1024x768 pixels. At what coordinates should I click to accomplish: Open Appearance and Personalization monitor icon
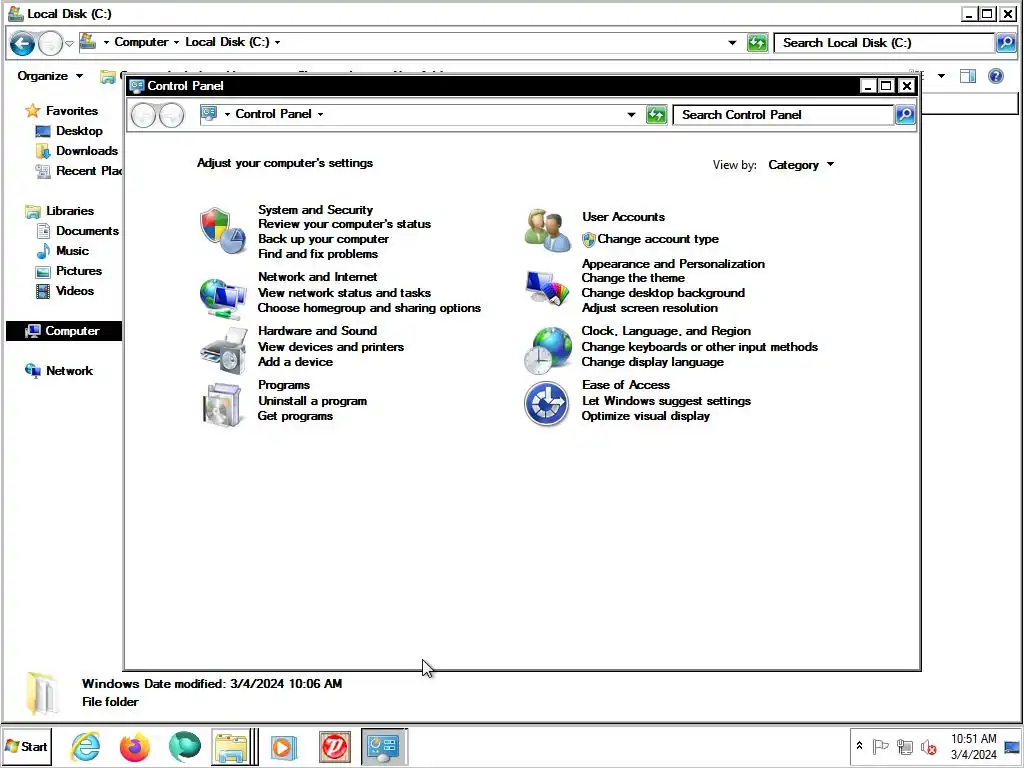coord(547,288)
